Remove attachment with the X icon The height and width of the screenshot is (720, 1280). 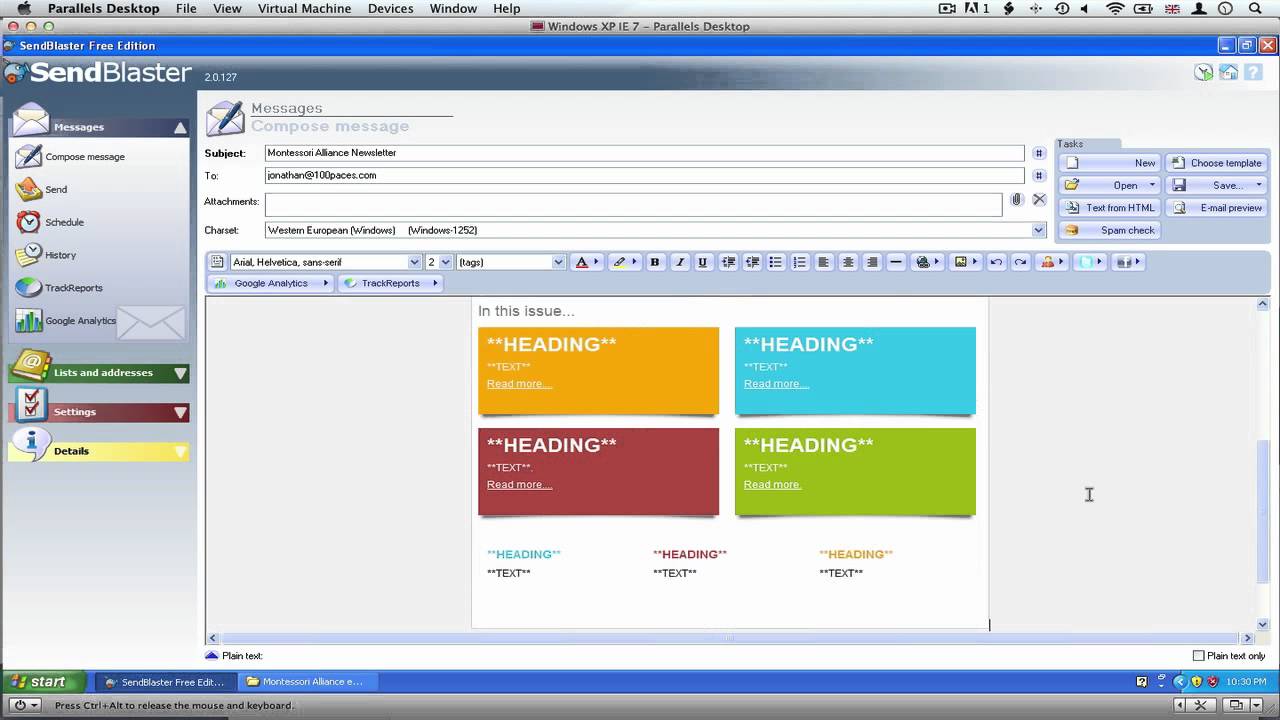(1039, 200)
